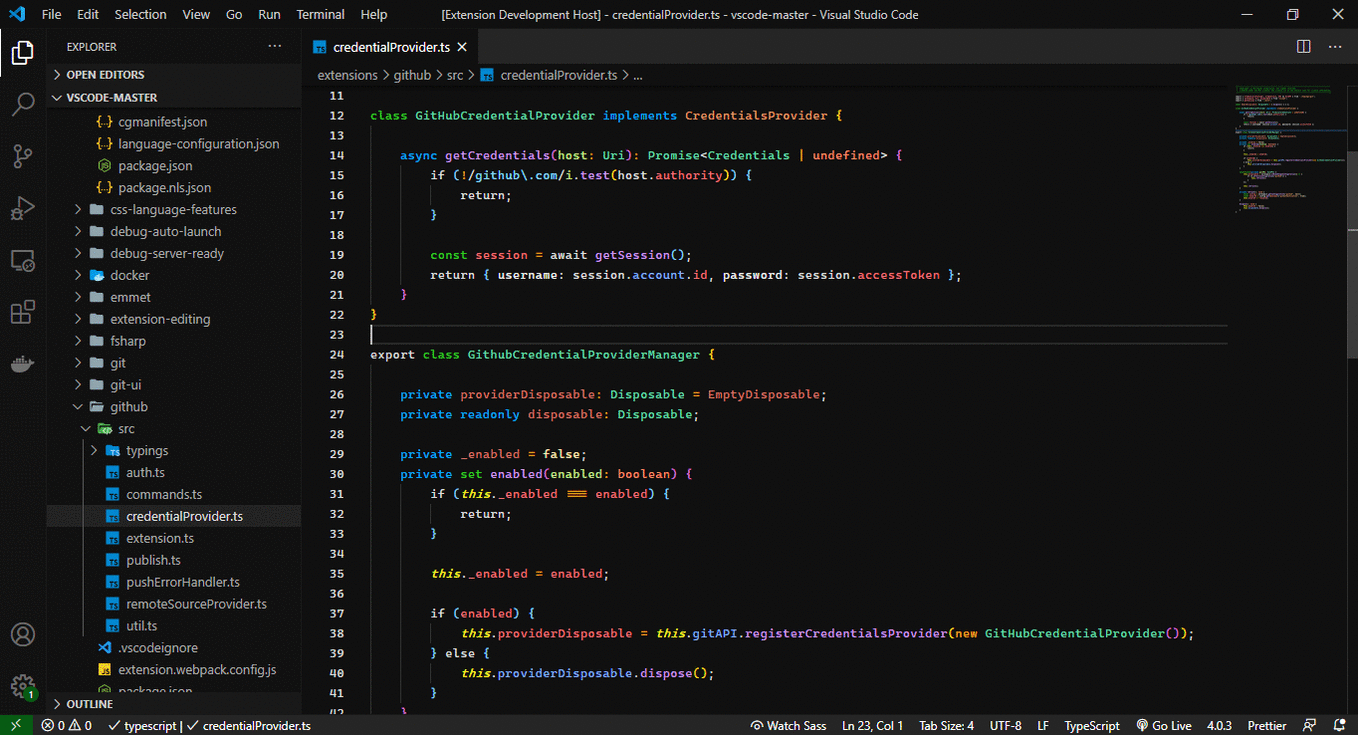Change Tab Size: 4 indentation setting
This screenshot has height=735, width=1359.
point(946,725)
